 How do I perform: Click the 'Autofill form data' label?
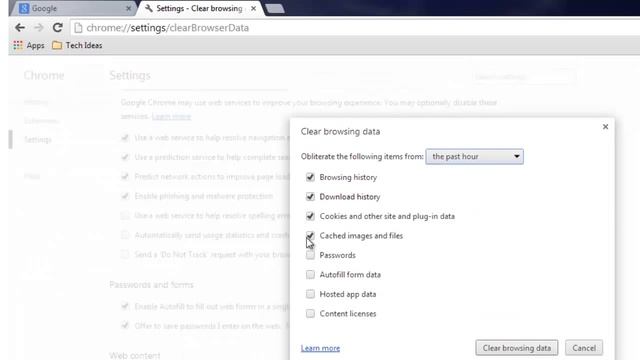(x=350, y=275)
